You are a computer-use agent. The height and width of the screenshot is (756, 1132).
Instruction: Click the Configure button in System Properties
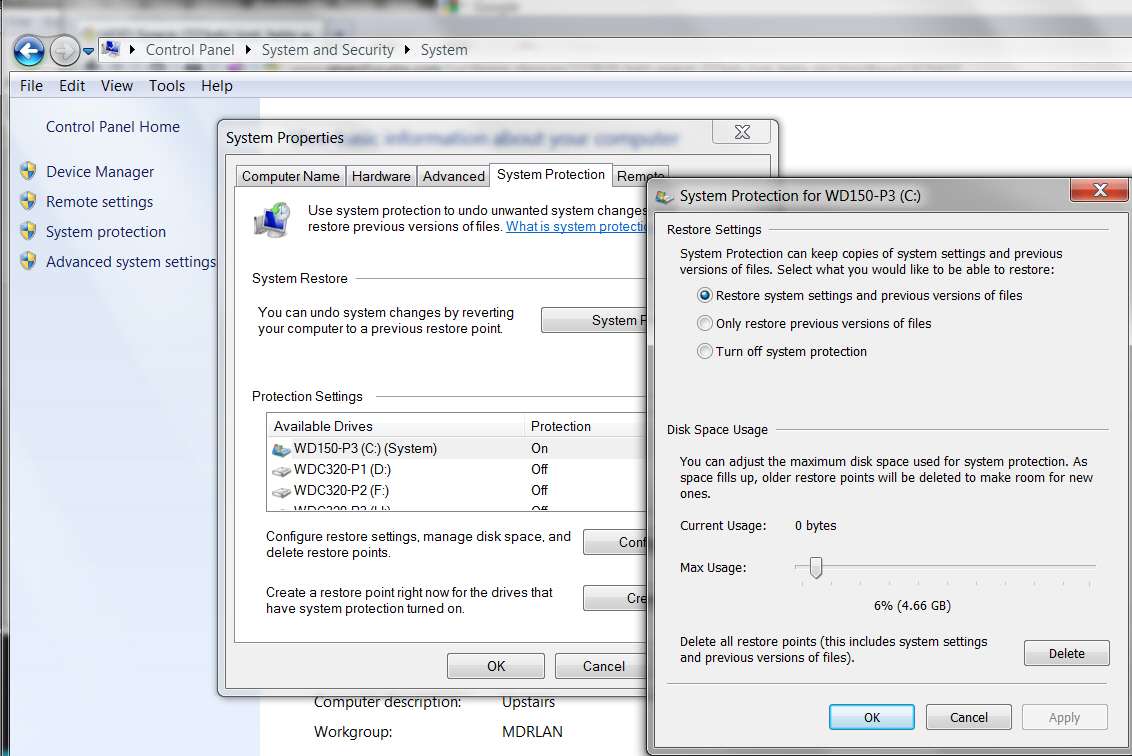(615, 542)
